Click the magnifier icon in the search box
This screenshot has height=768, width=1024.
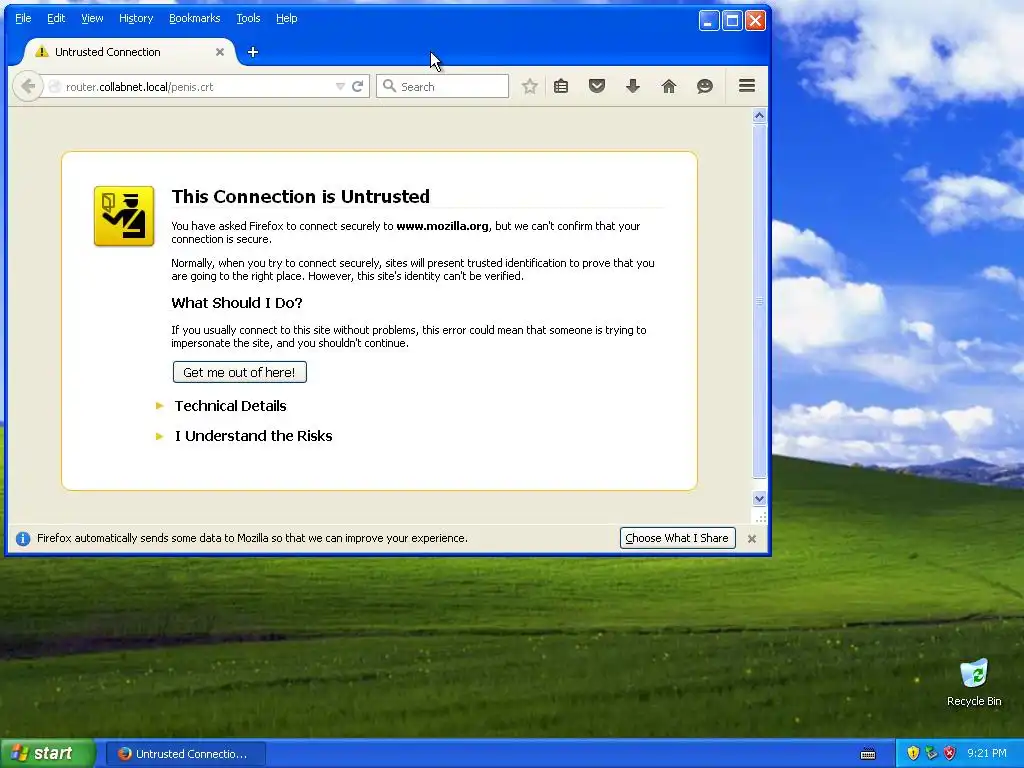click(x=389, y=86)
